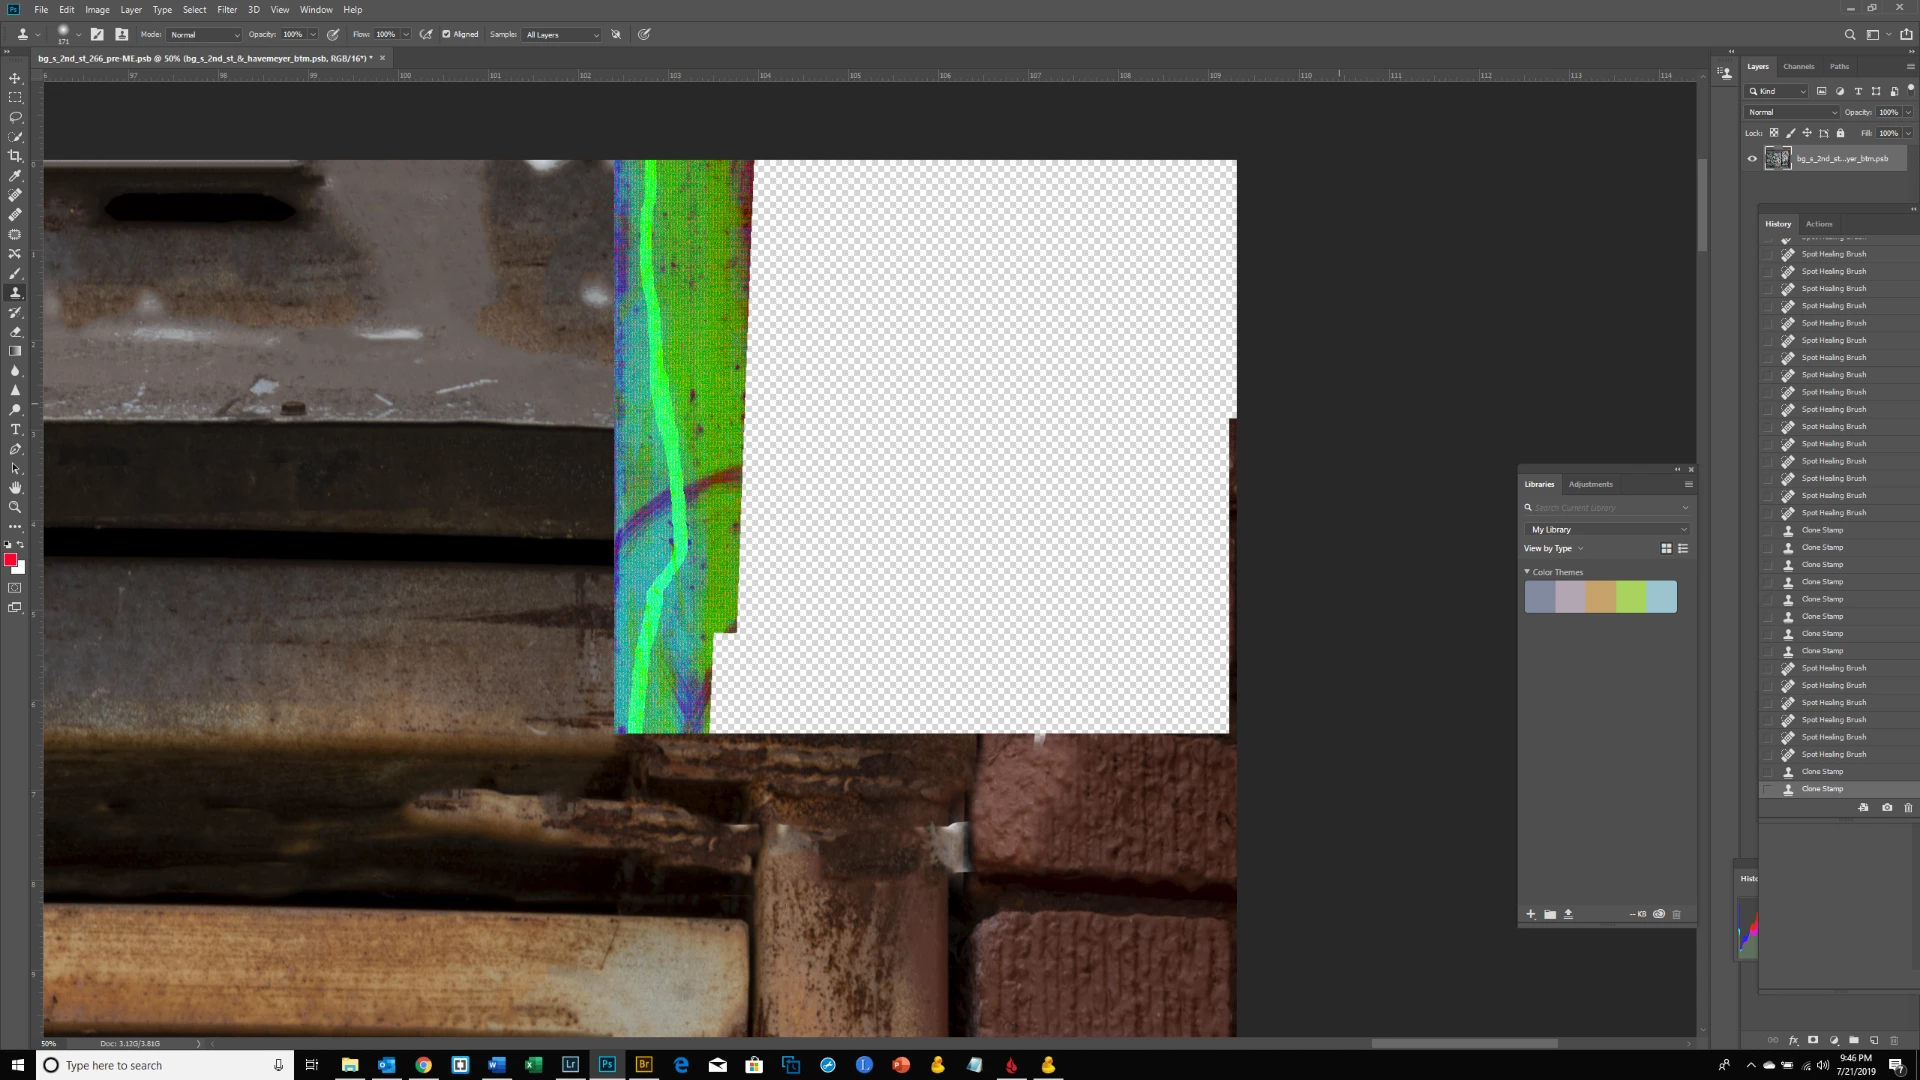Switch to the Channels tab
Image resolution: width=1920 pixels, height=1080 pixels.
[x=1798, y=66]
